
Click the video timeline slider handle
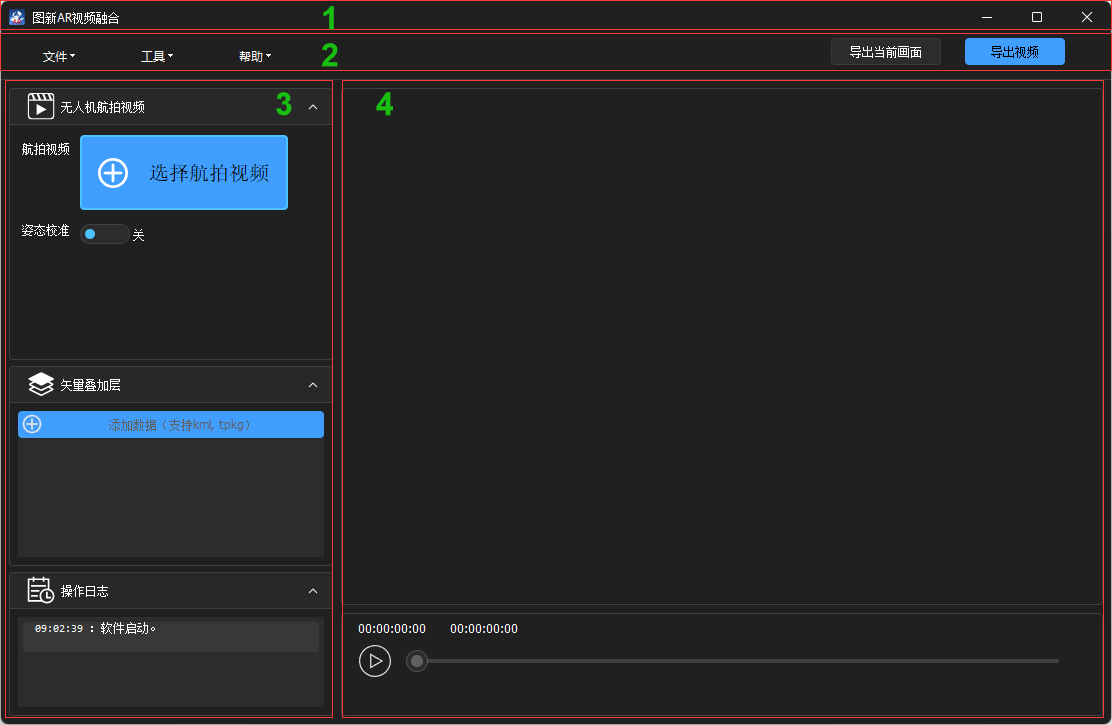click(x=417, y=661)
